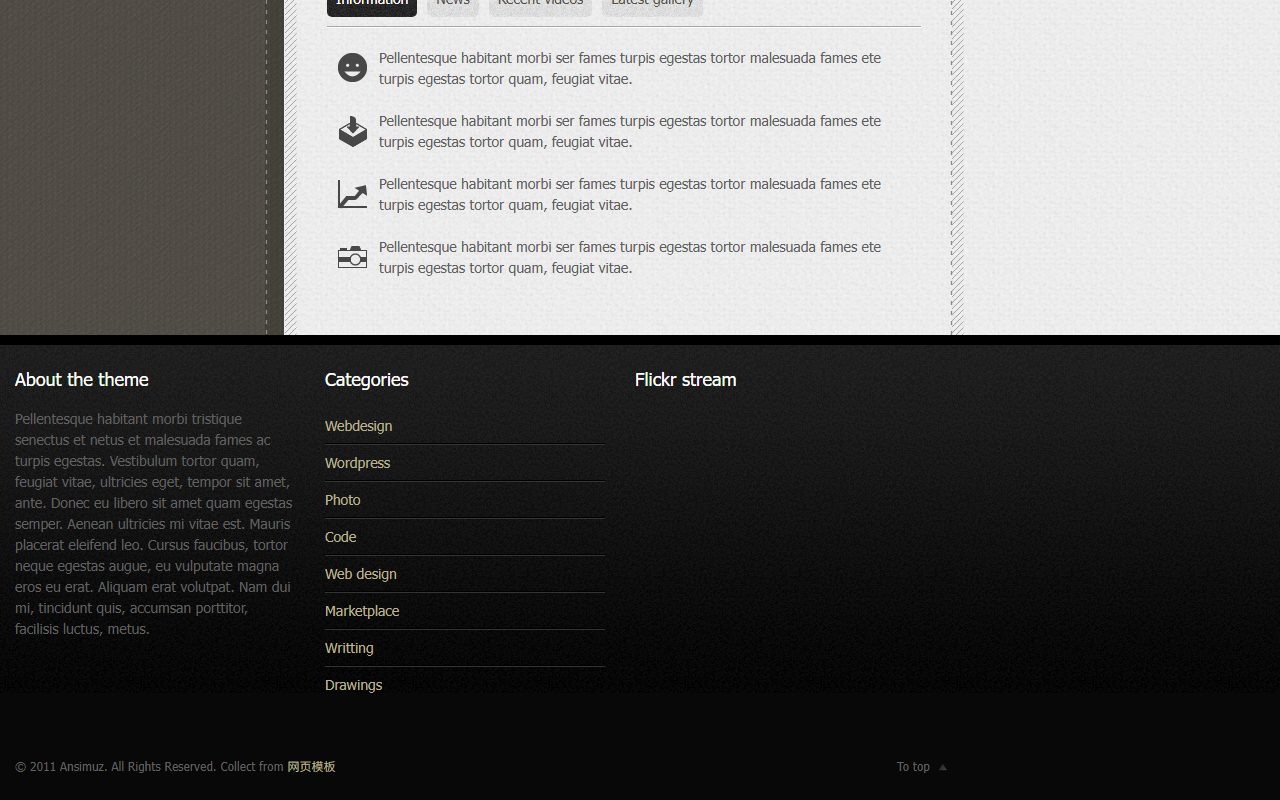
Task: Follow the Writting category link
Action: click(x=349, y=648)
